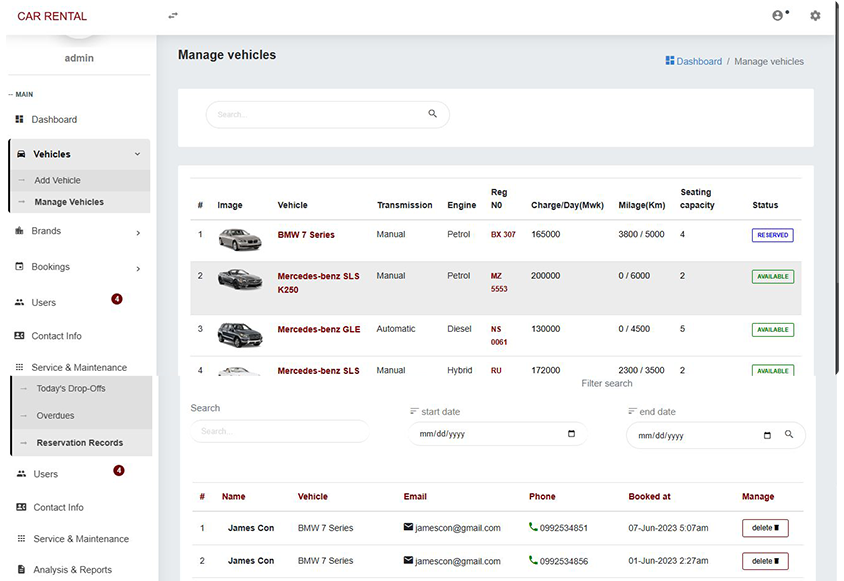Click the start date input field
Image resolution: width=844 pixels, height=581 pixels.
[x=497, y=433]
